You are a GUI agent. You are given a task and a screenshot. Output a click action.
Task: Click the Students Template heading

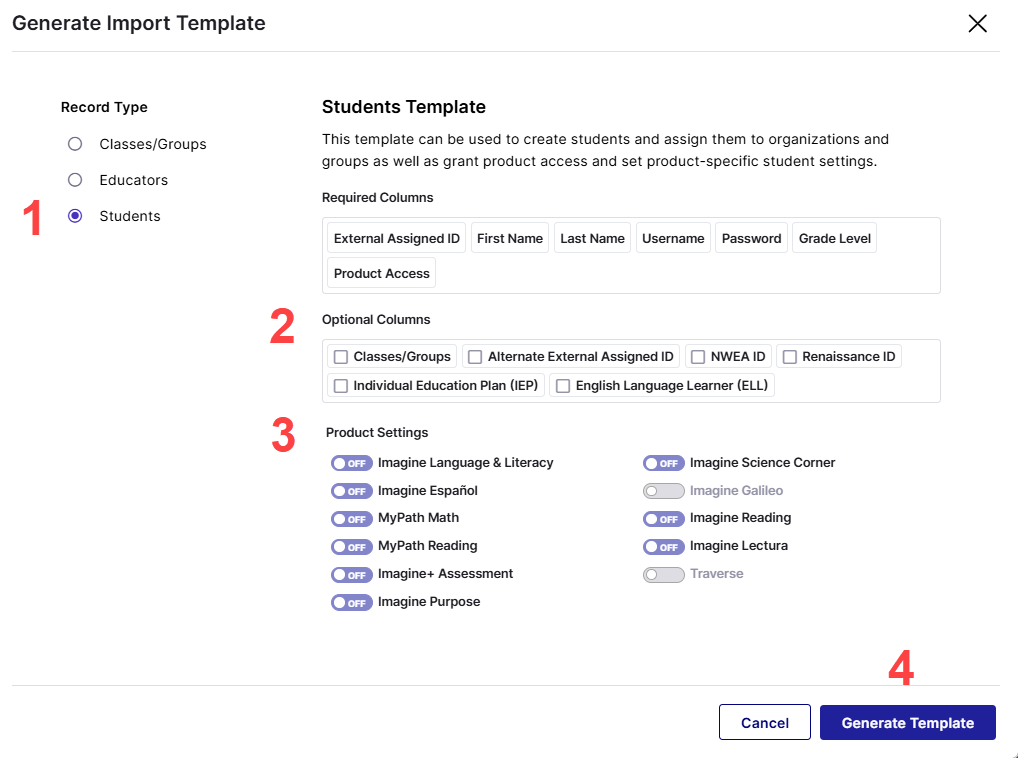pos(404,106)
